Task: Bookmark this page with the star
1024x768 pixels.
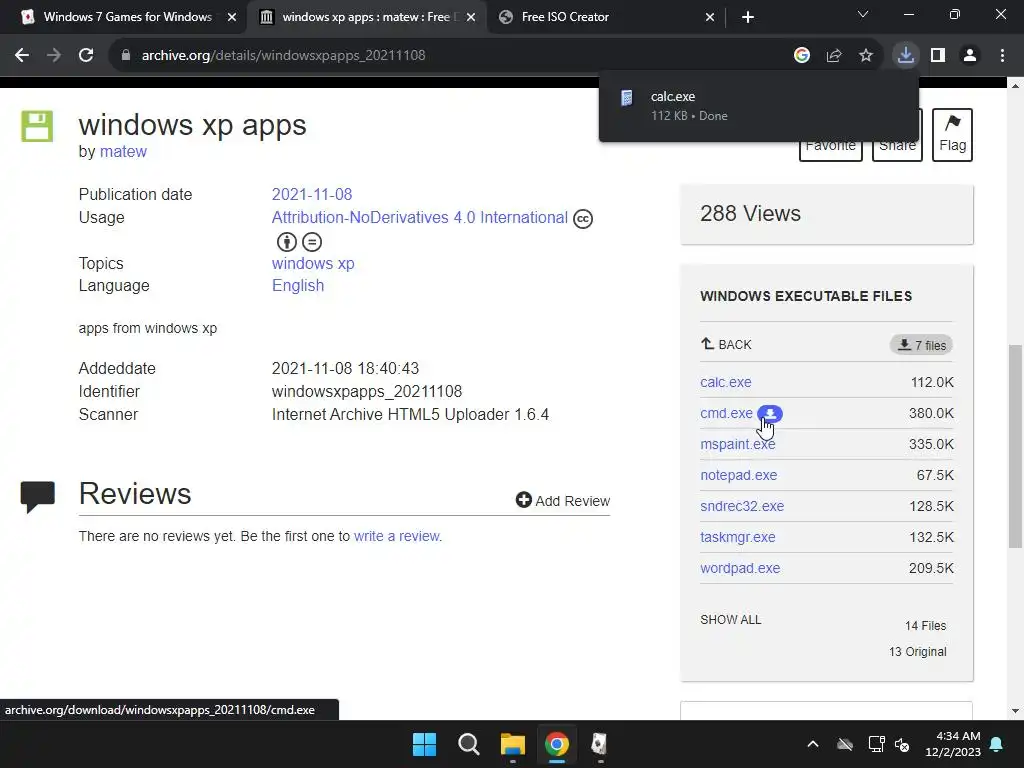Action: click(866, 56)
